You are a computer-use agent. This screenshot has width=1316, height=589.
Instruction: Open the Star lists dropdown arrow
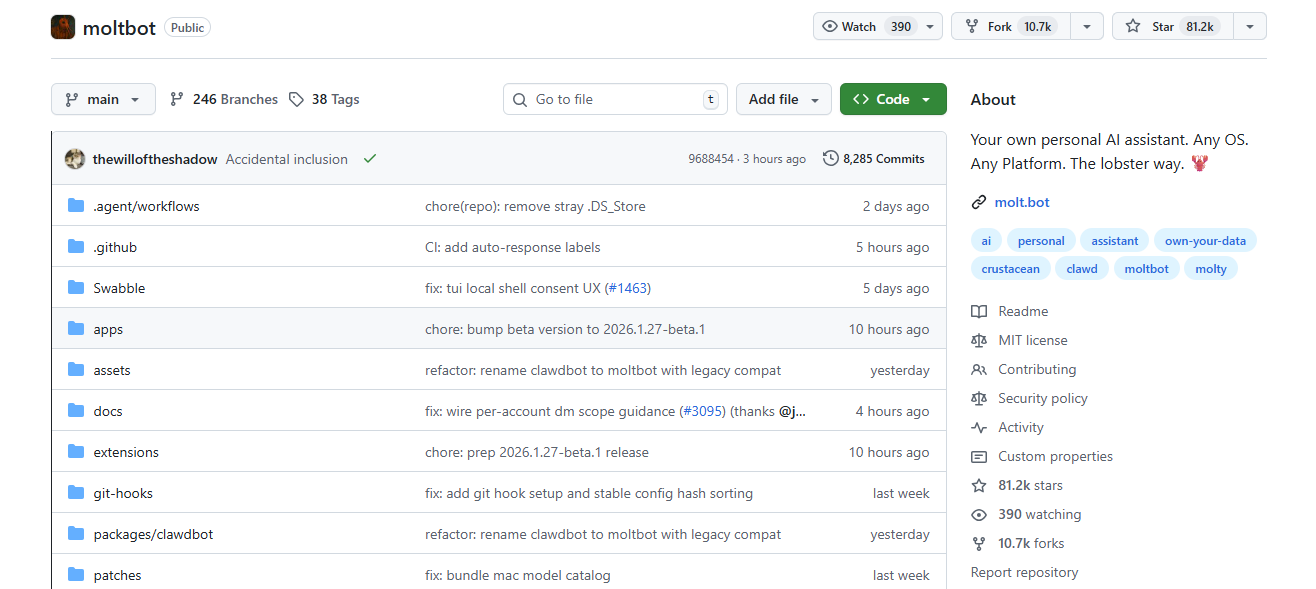coord(1250,27)
